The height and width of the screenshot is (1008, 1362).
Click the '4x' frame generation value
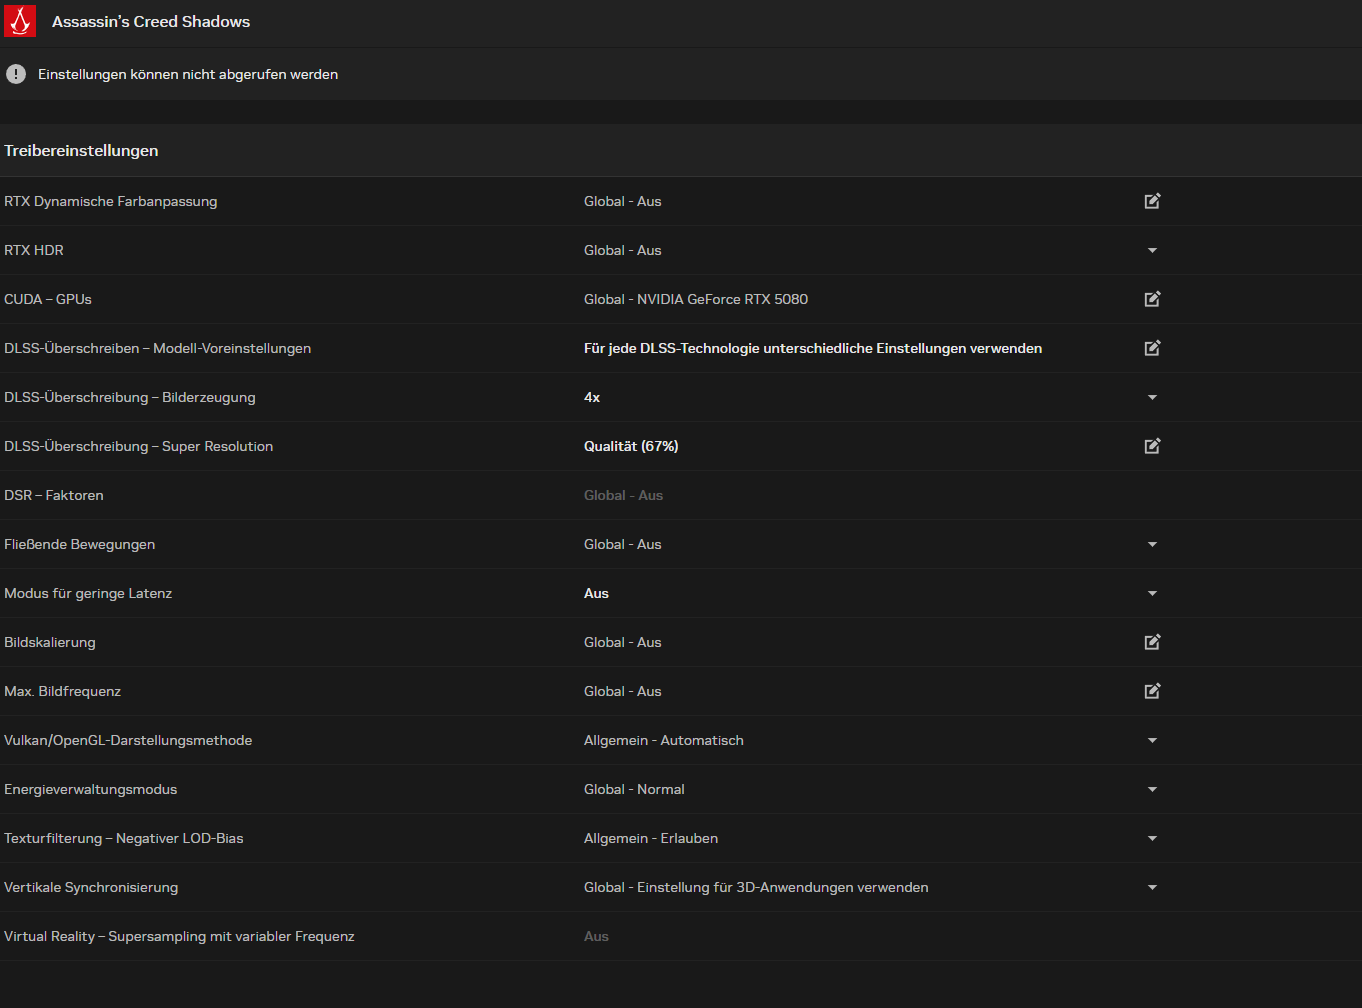click(592, 397)
